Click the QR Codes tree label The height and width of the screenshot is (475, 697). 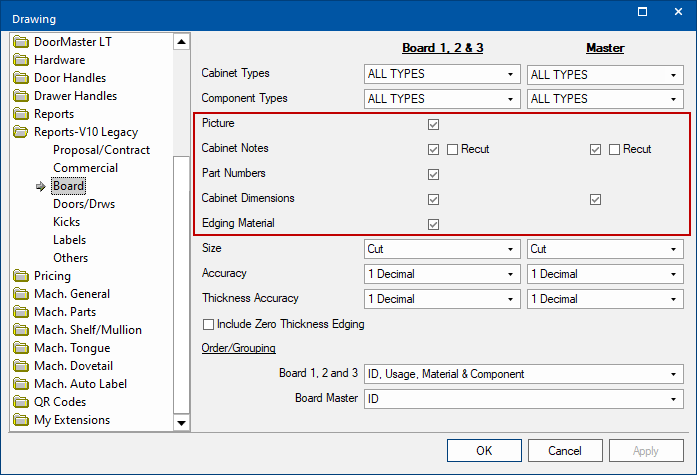[x=60, y=402]
